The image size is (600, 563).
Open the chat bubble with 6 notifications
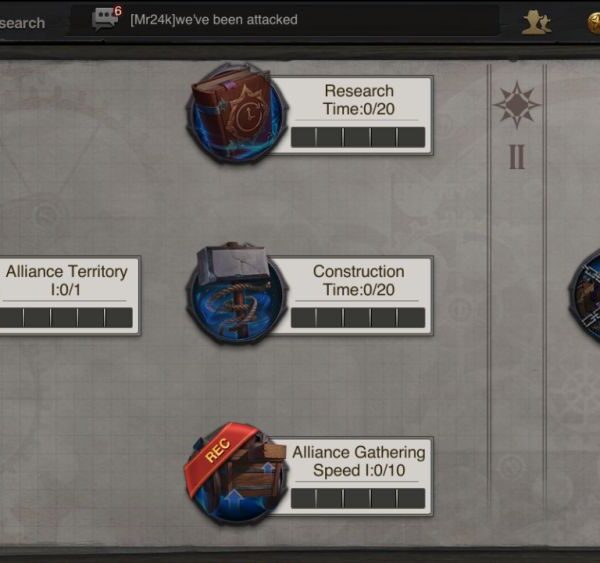tap(107, 18)
